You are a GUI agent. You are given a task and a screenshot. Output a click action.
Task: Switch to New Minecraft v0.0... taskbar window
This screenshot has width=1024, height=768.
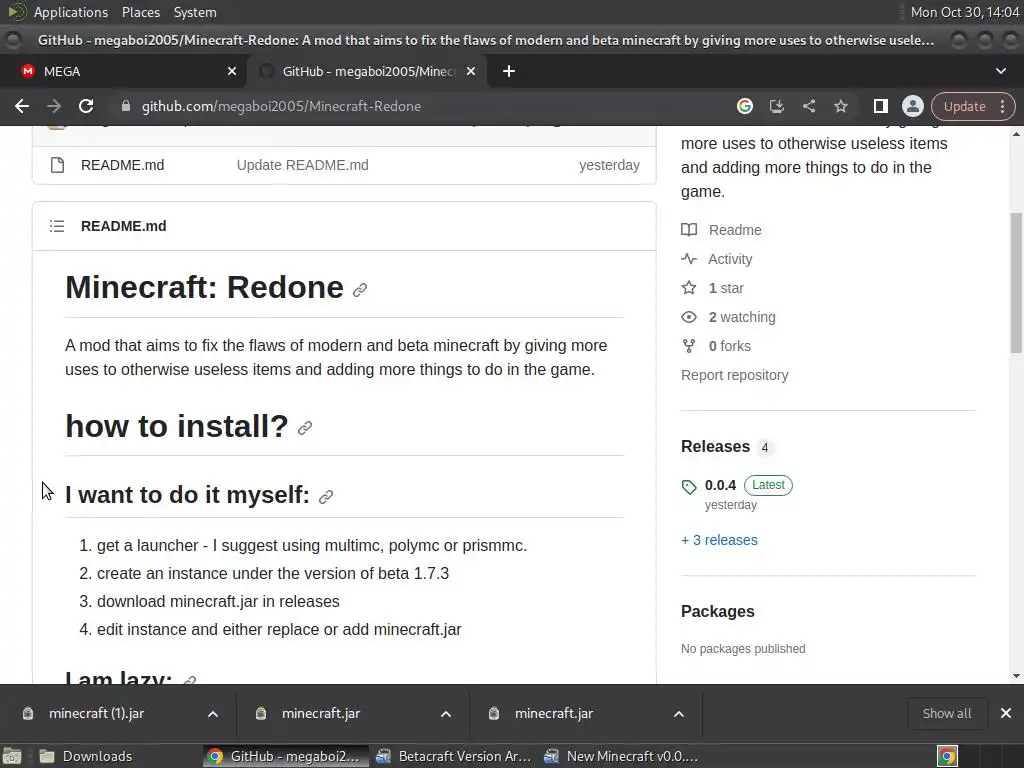click(622, 756)
